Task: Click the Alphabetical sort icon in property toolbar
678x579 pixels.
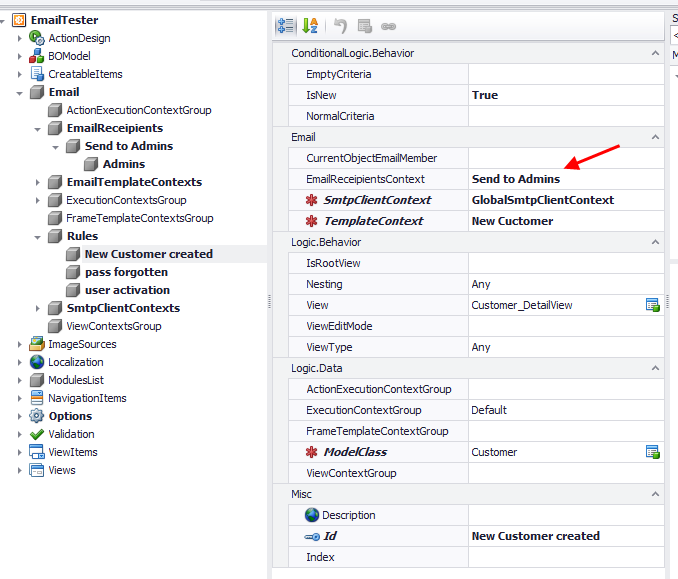Action: pos(310,26)
